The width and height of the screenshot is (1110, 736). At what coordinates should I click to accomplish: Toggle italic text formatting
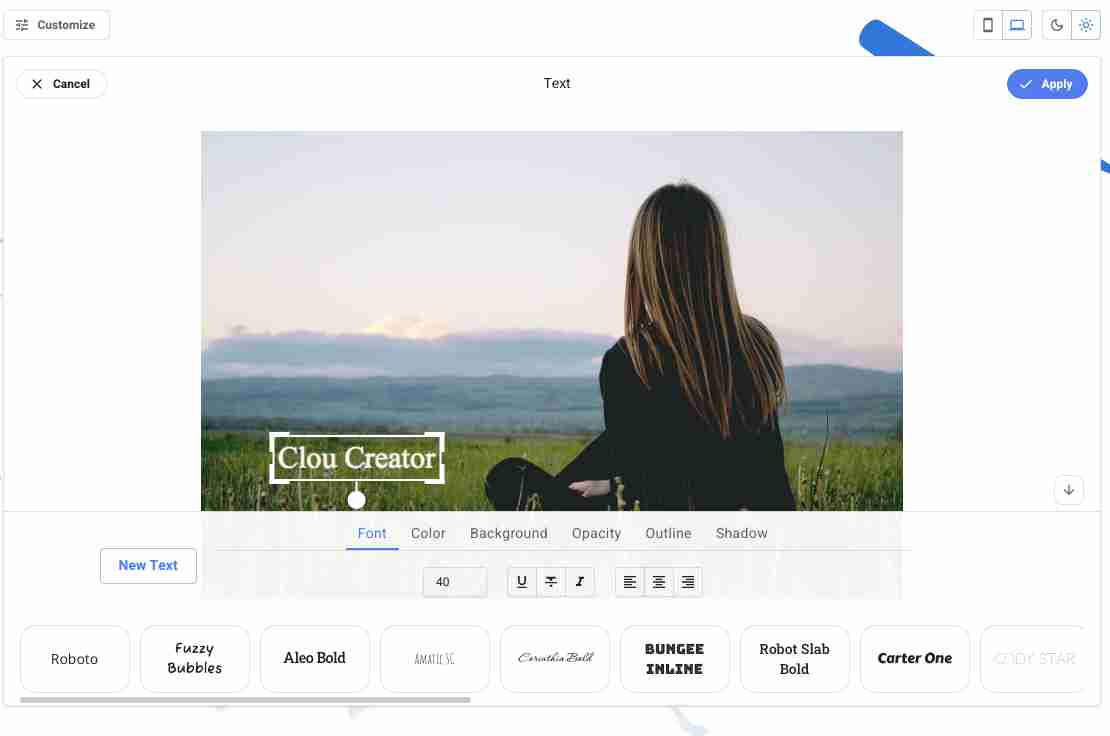point(580,582)
